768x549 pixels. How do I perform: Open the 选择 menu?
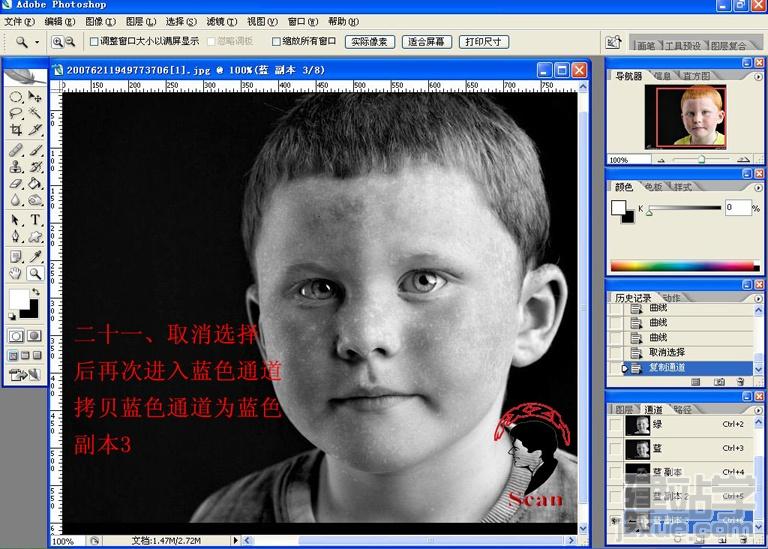click(x=181, y=22)
